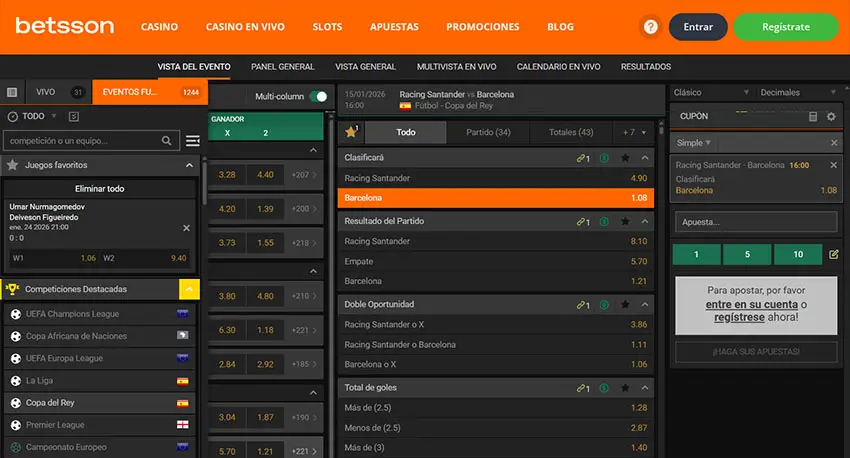Select the highlighted Barcelona 1.08 Clasificará odd
The width and height of the screenshot is (850, 458).
[x=495, y=198]
